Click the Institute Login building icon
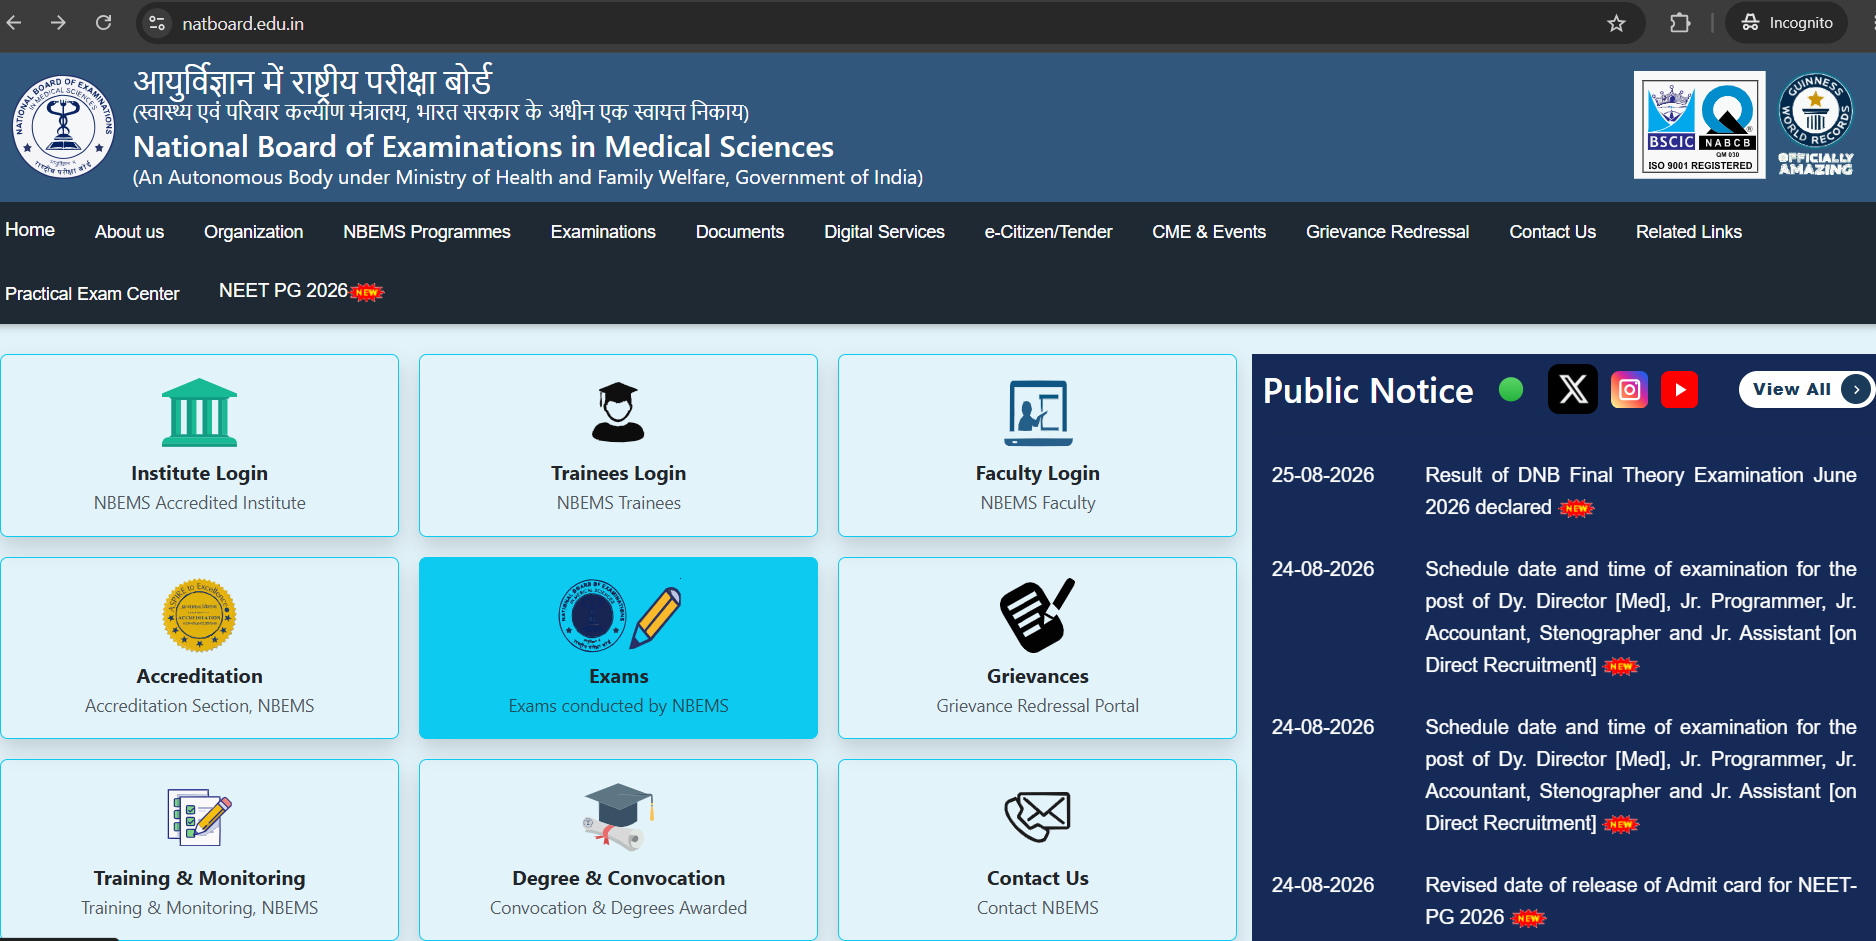Screen dimensions: 1876x941 tap(200, 412)
